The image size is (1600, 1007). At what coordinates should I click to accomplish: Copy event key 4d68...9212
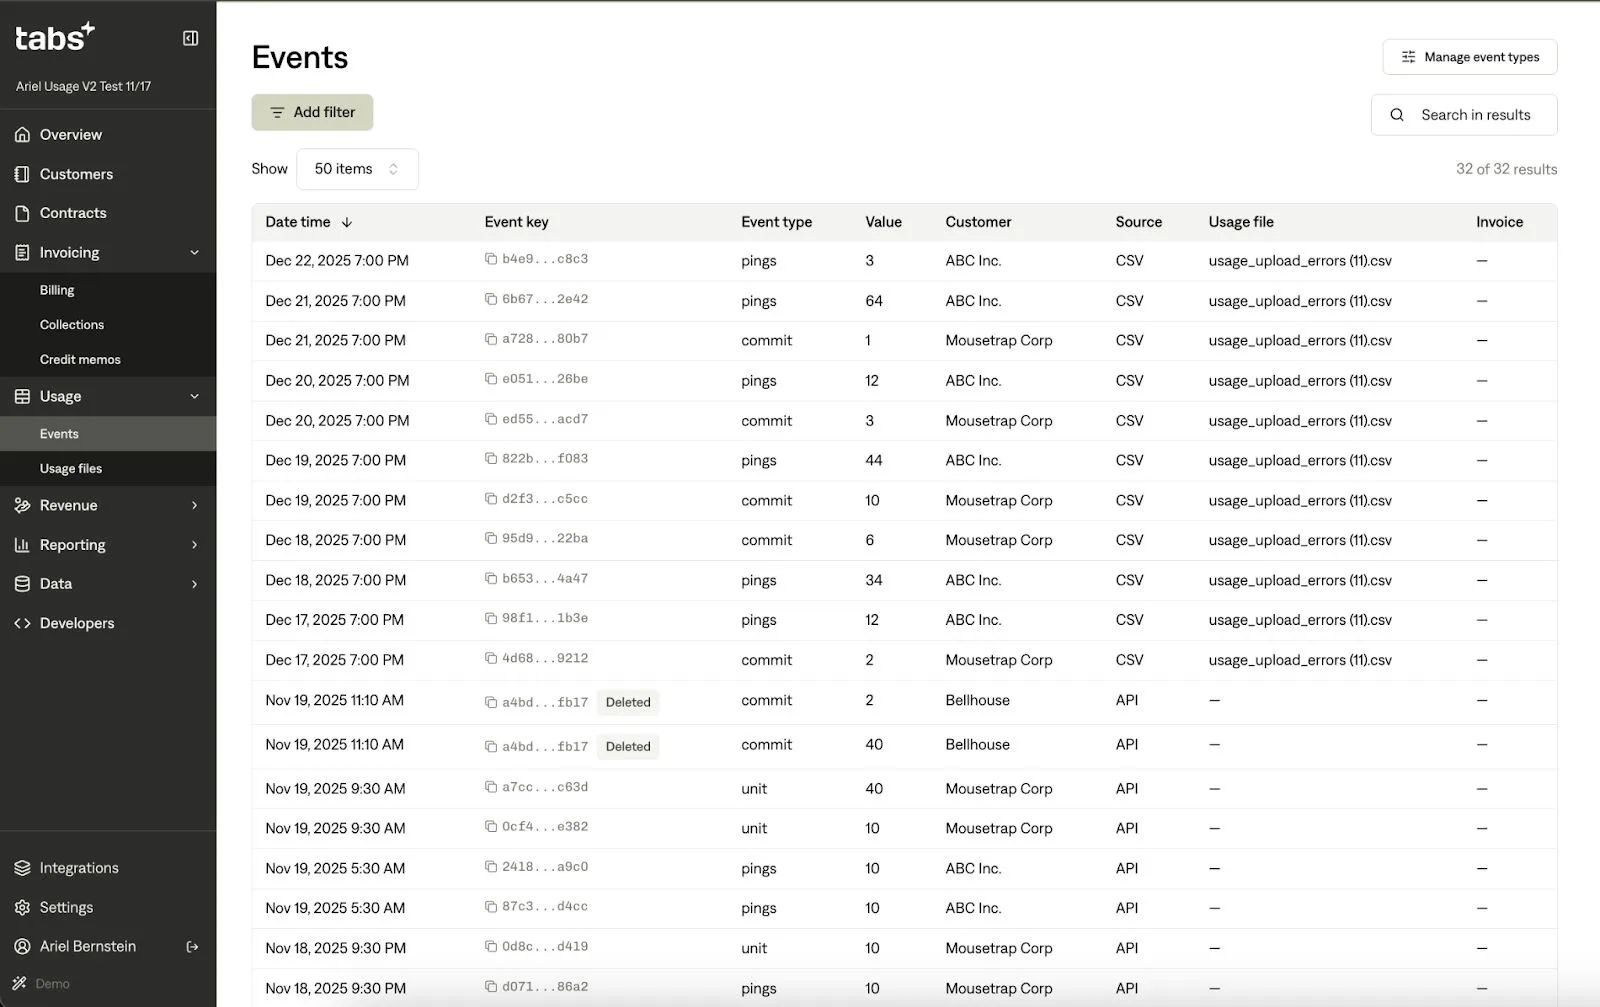coord(491,658)
